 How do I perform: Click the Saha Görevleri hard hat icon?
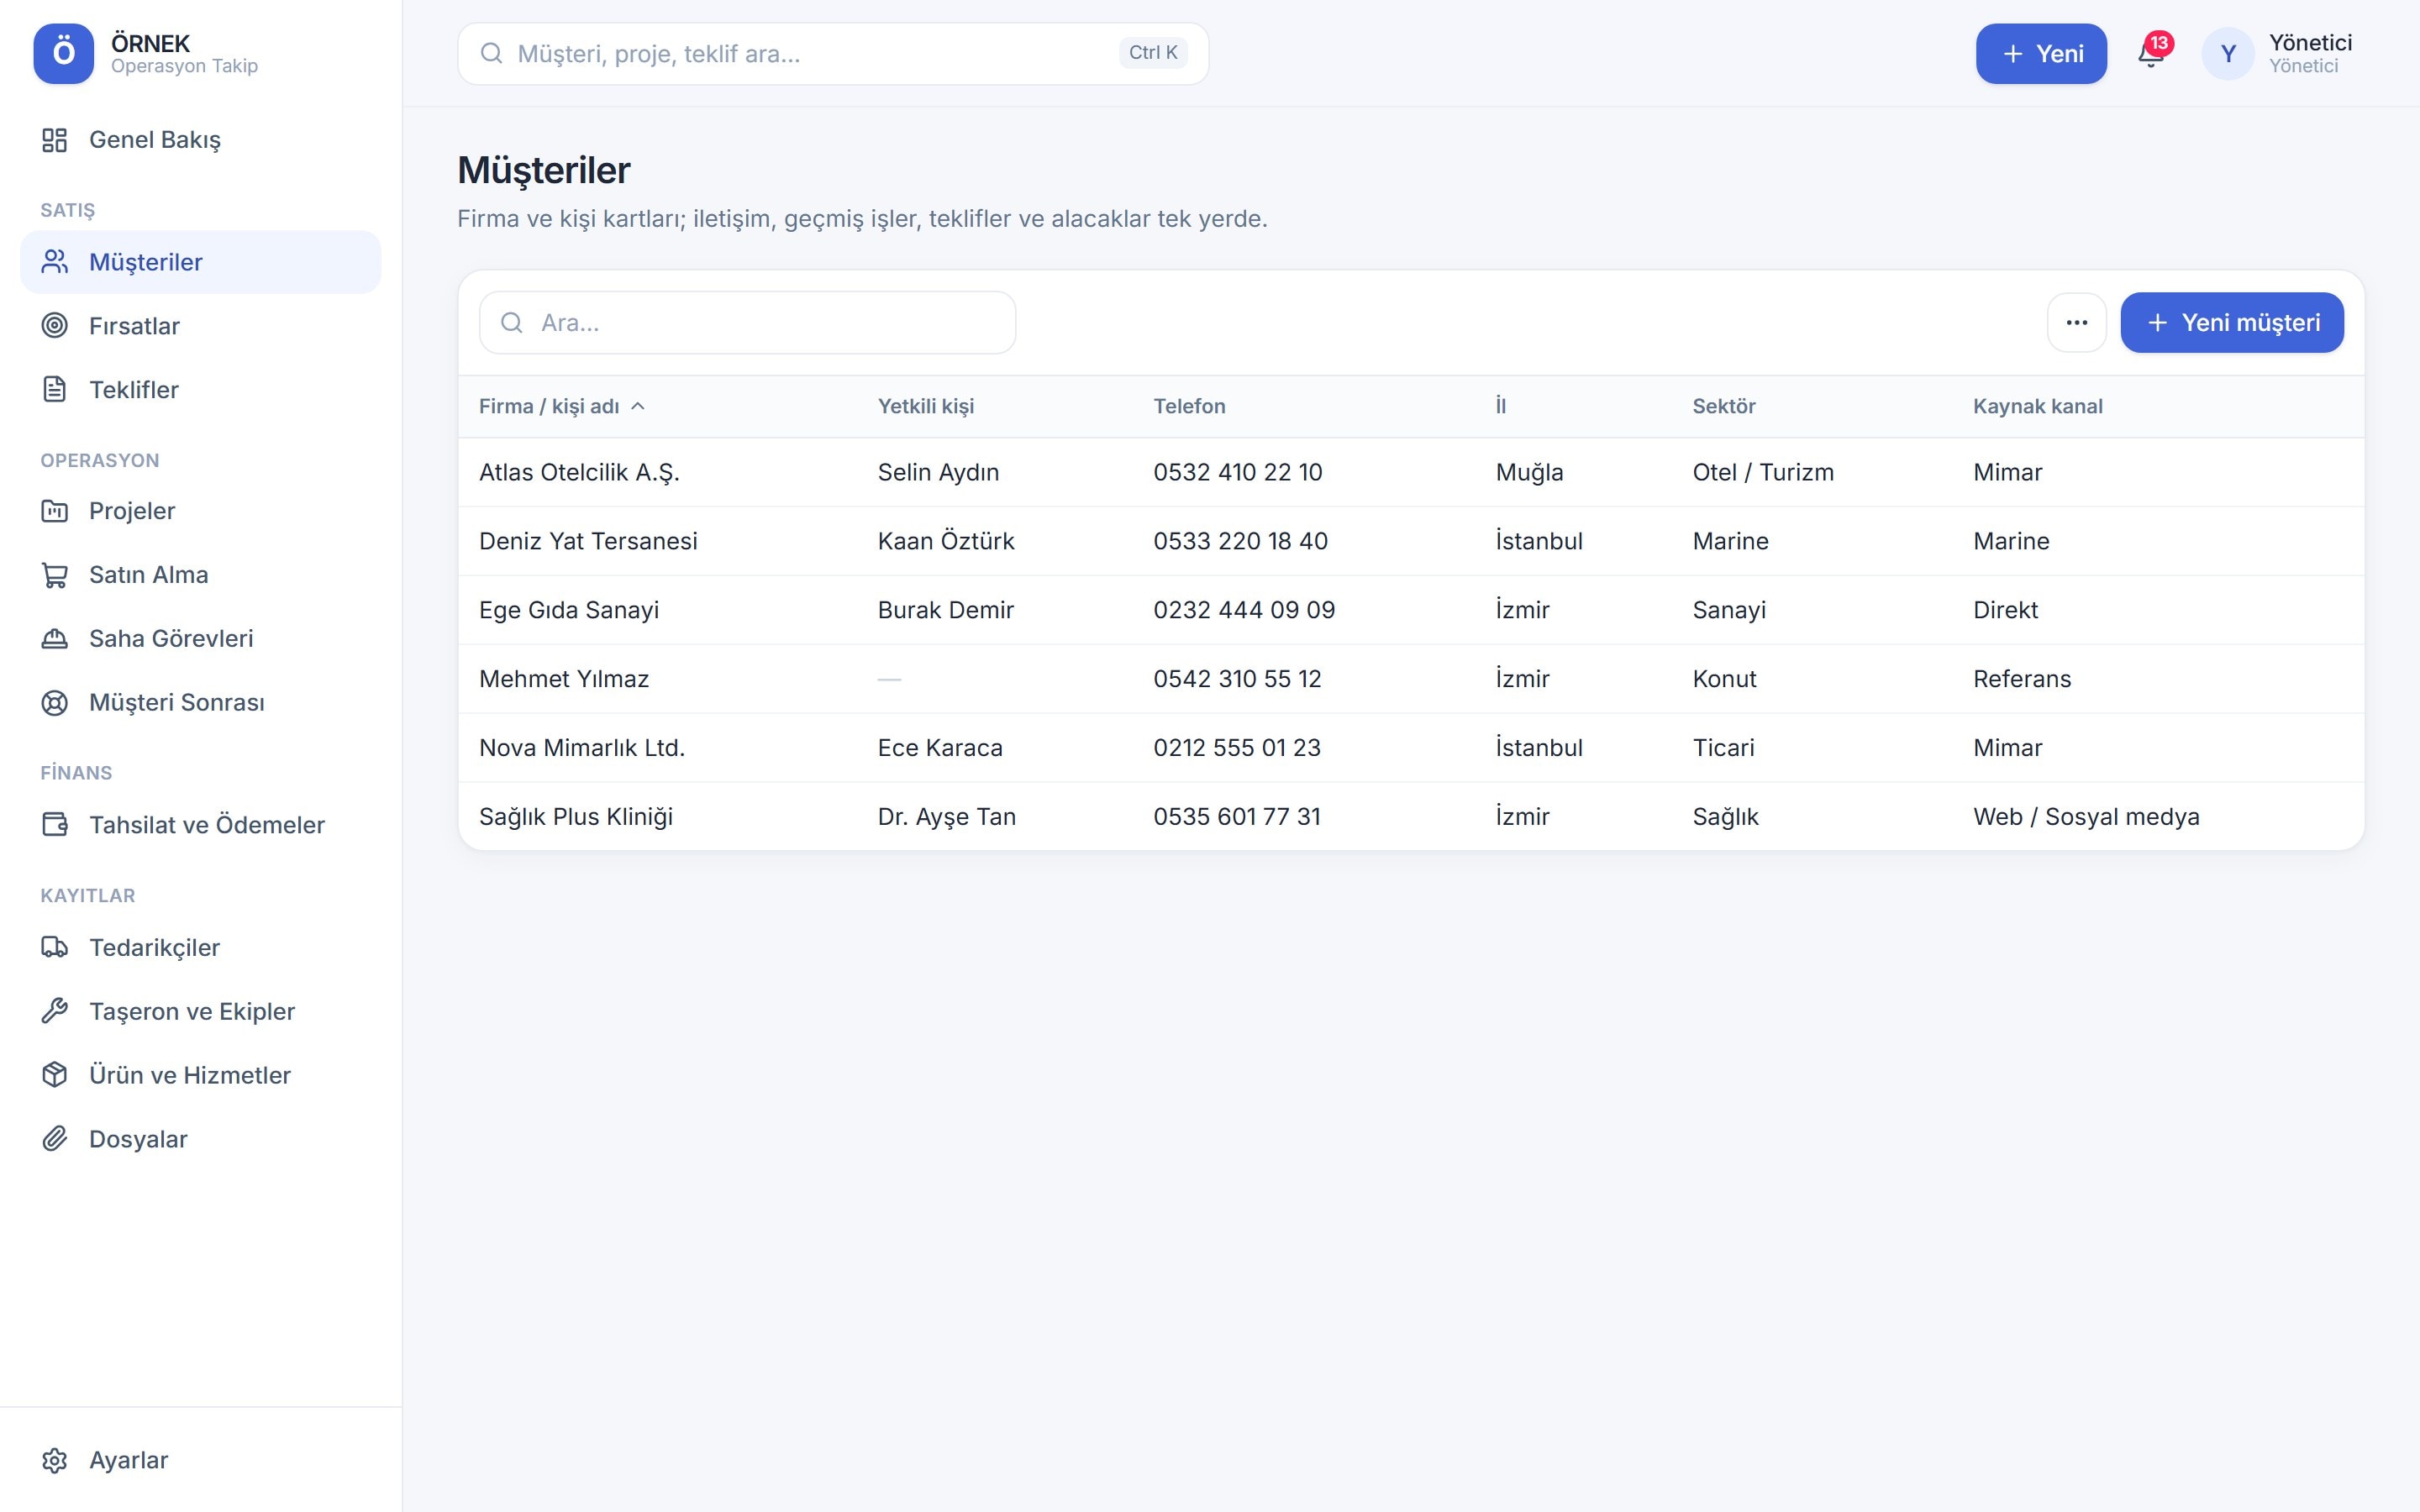tap(55, 639)
